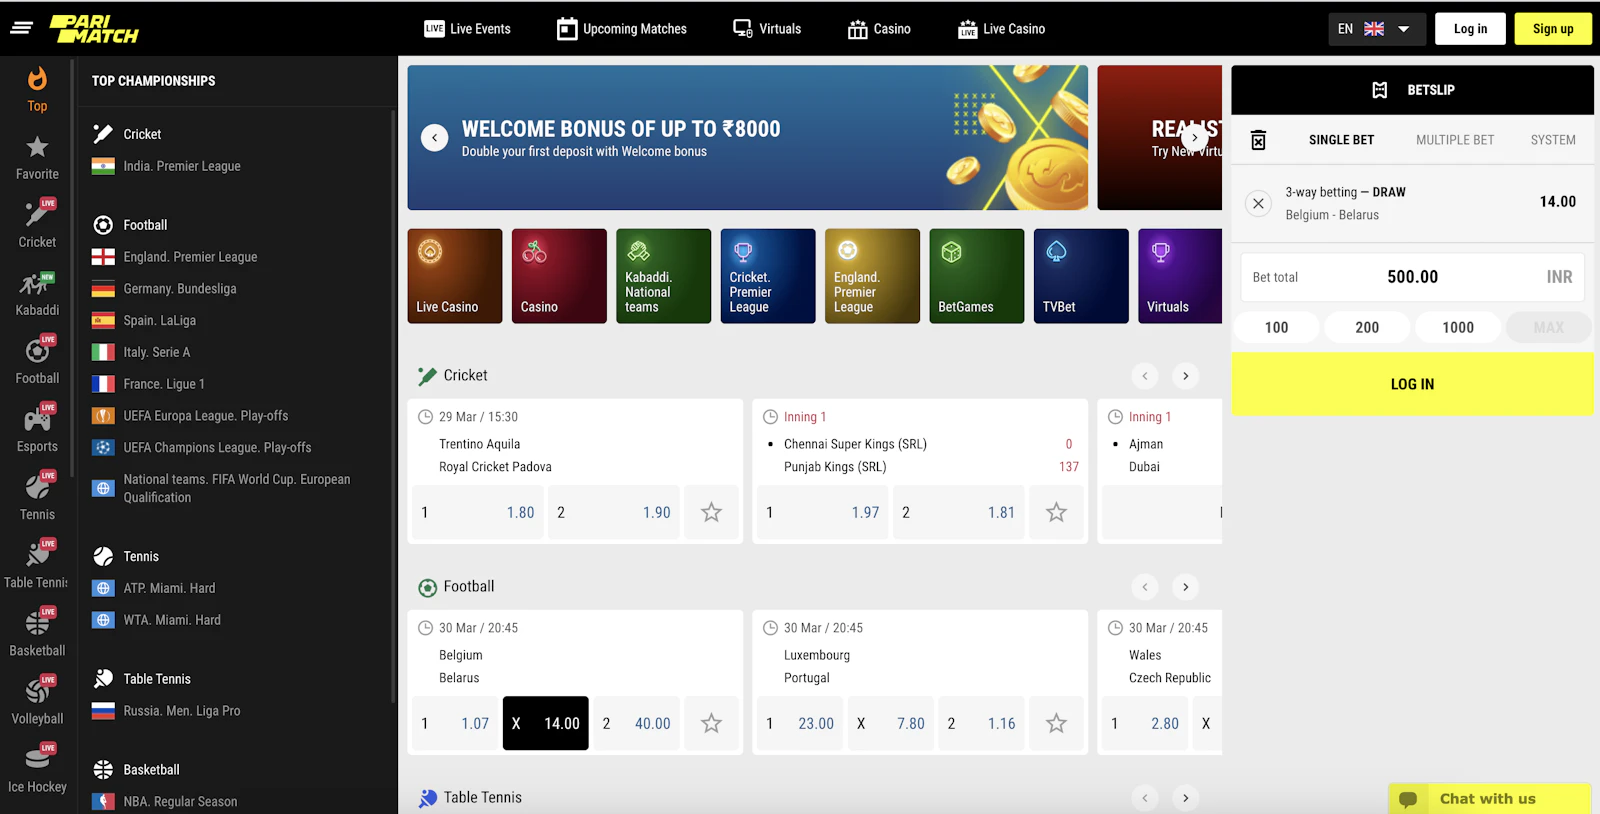Open Kabaddi National teams tile
Screen dimensions: 1600x814
pyautogui.click(x=664, y=276)
